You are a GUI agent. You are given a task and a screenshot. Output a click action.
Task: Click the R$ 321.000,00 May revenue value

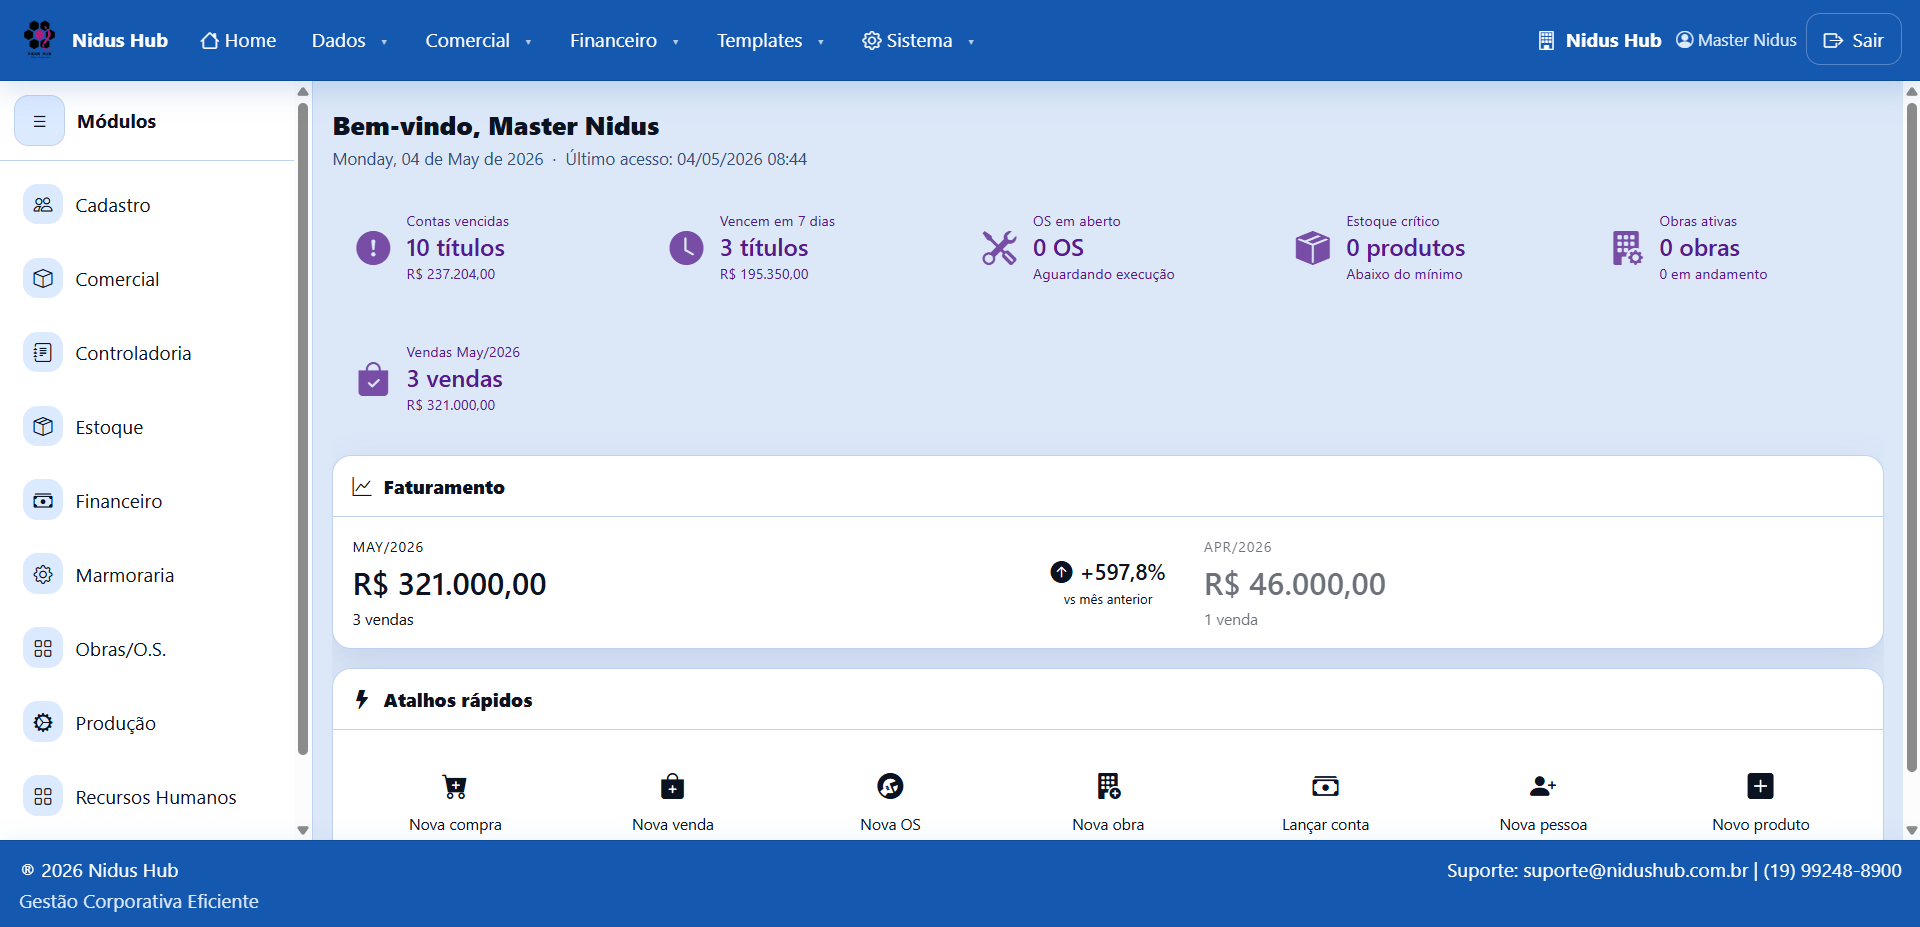449,584
